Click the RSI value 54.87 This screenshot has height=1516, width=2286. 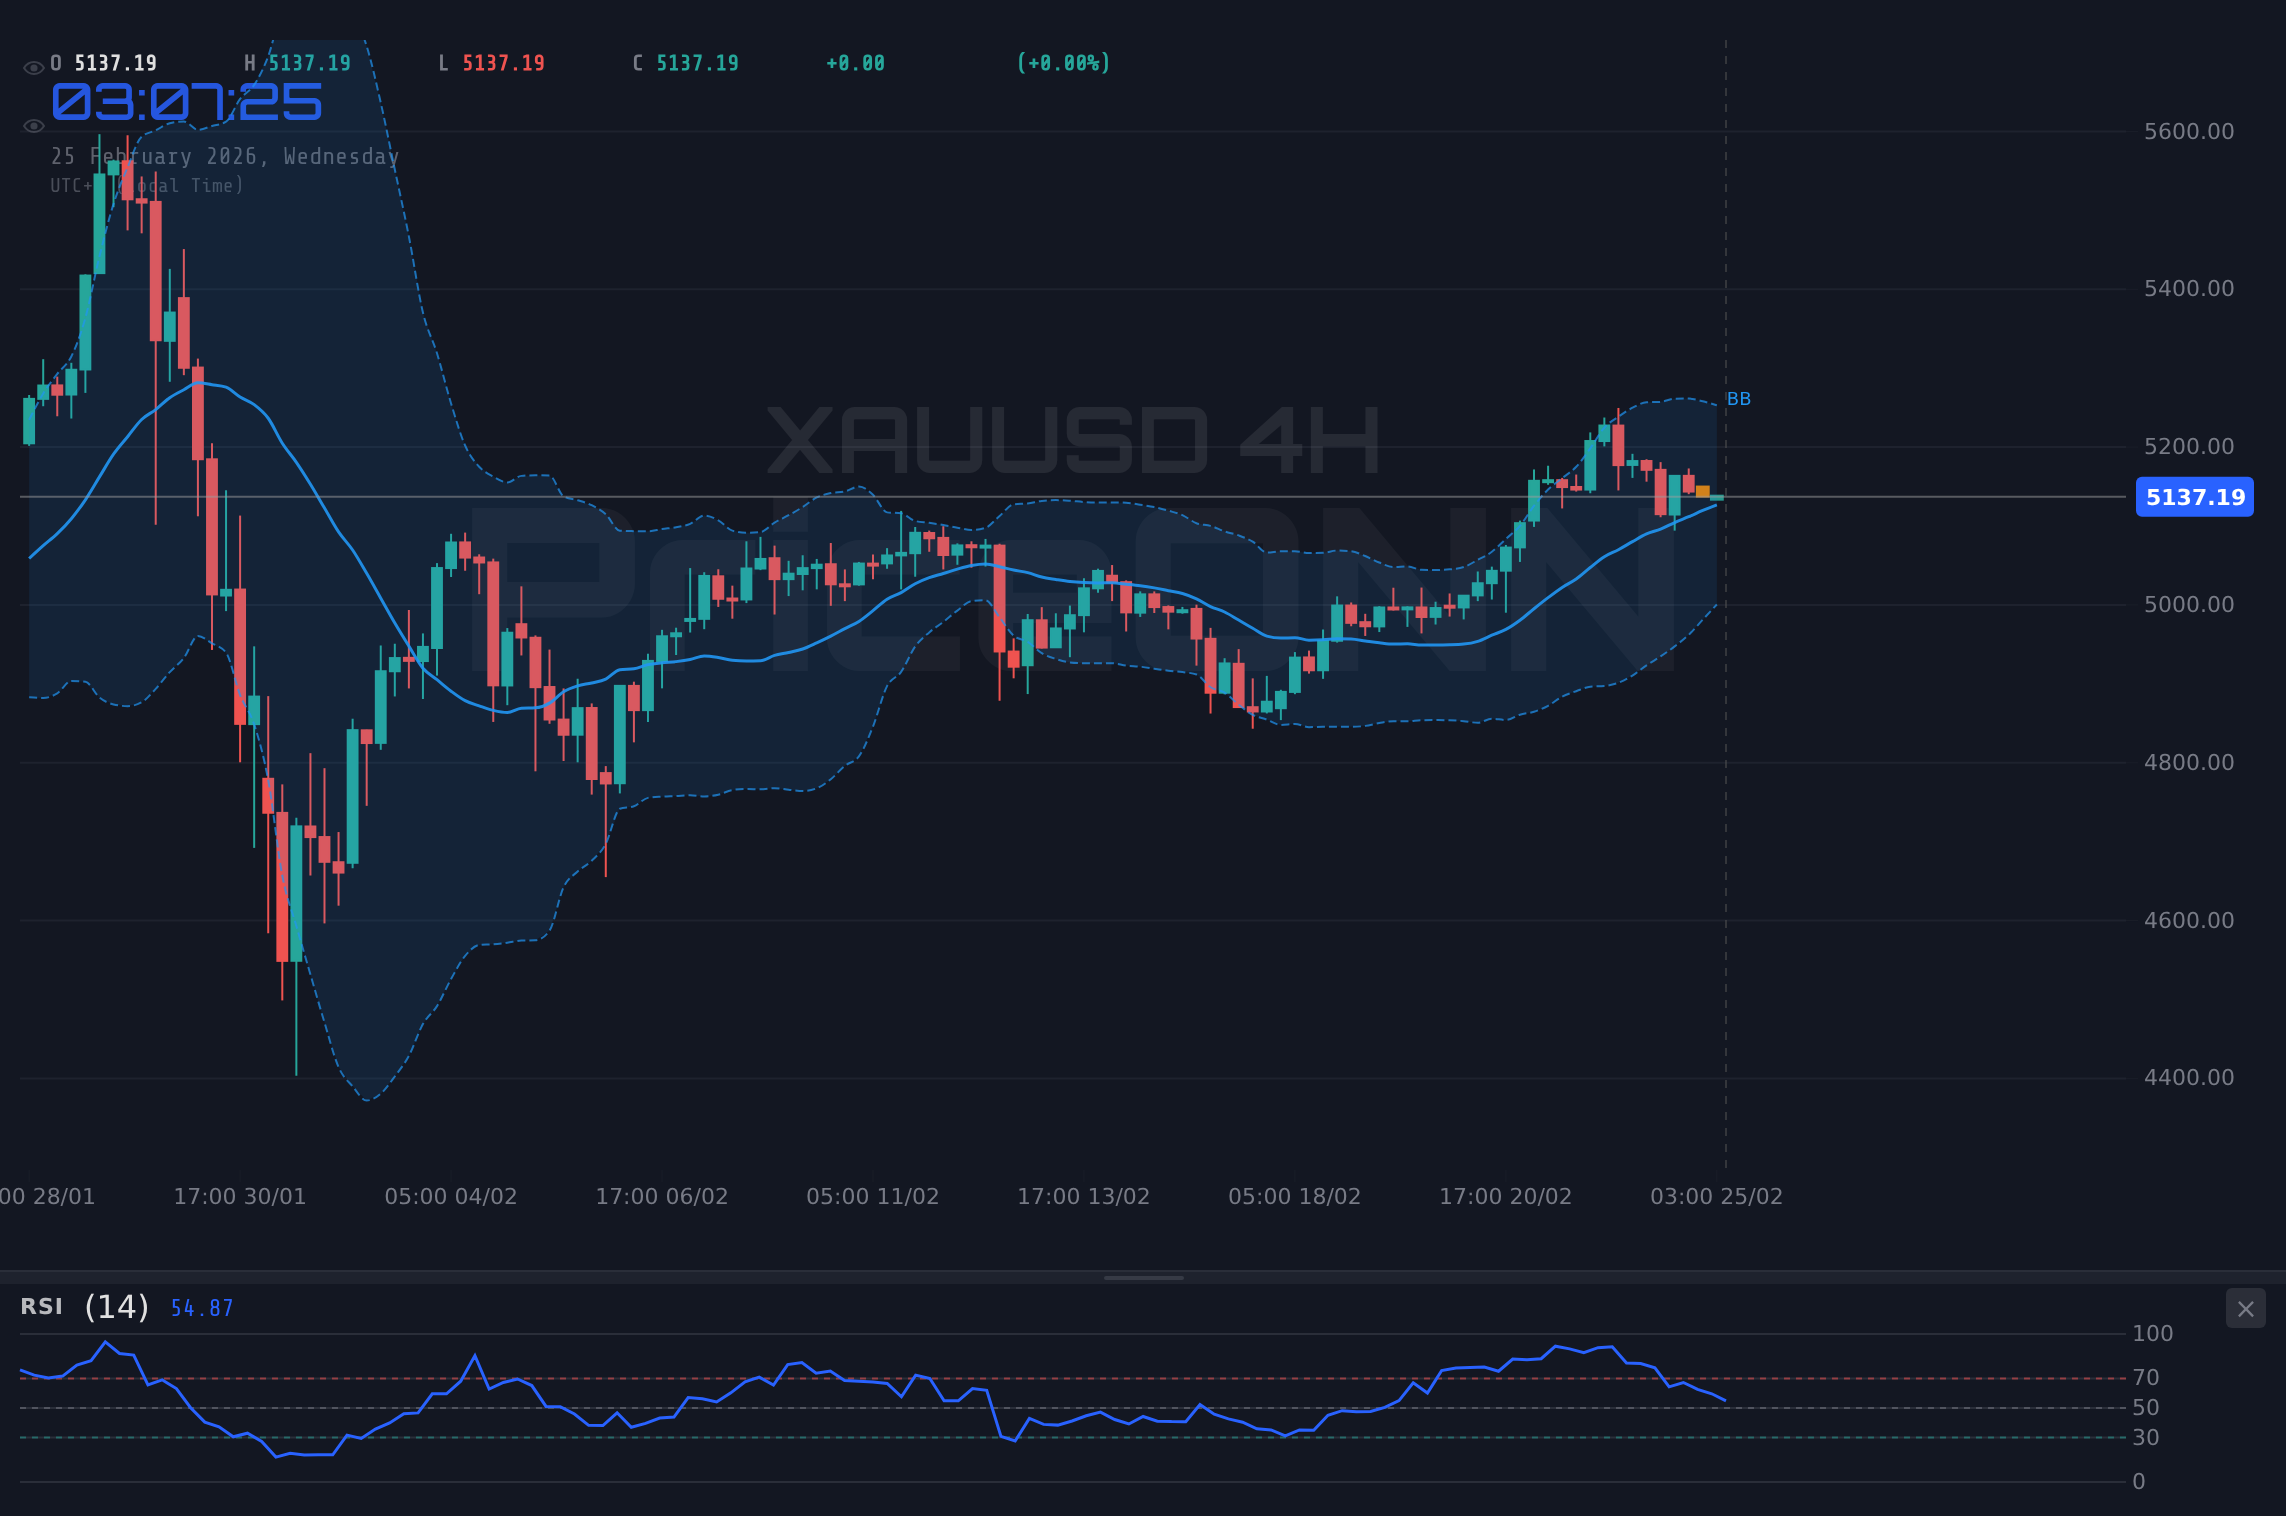[x=200, y=1307]
